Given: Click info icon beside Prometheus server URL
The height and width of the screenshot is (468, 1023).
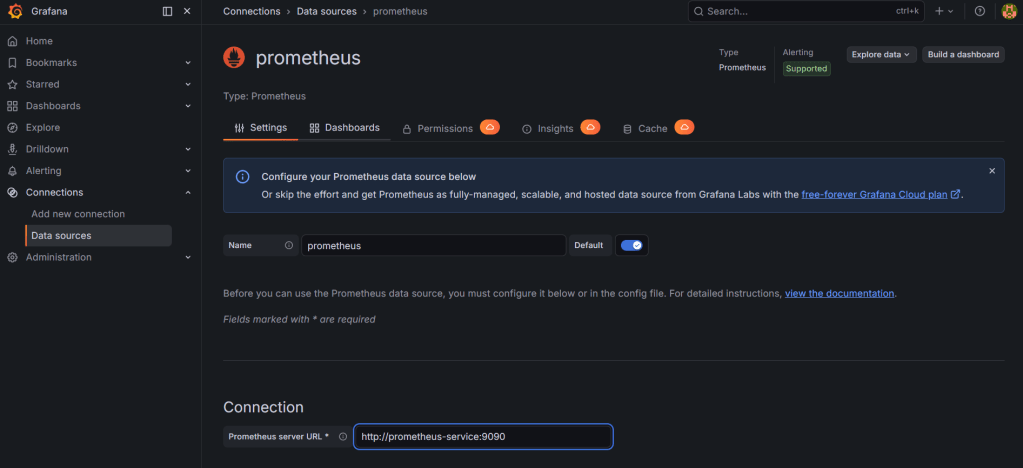Looking at the screenshot, I should point(343,437).
